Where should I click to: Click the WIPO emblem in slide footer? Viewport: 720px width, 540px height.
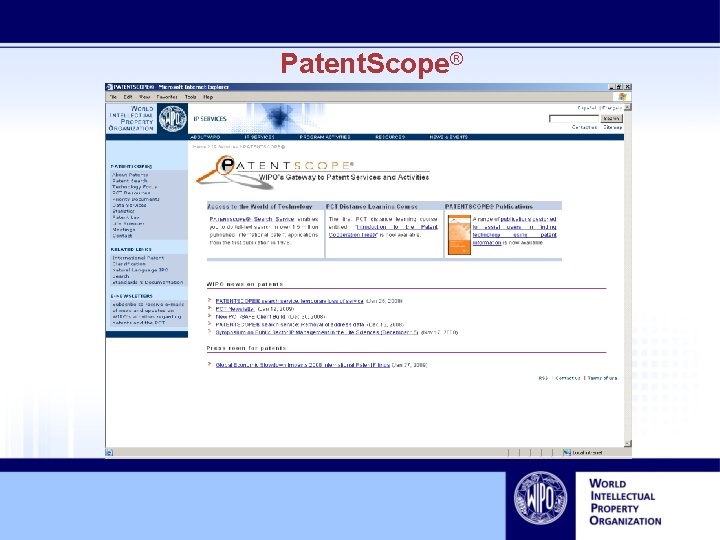pyautogui.click(x=540, y=498)
